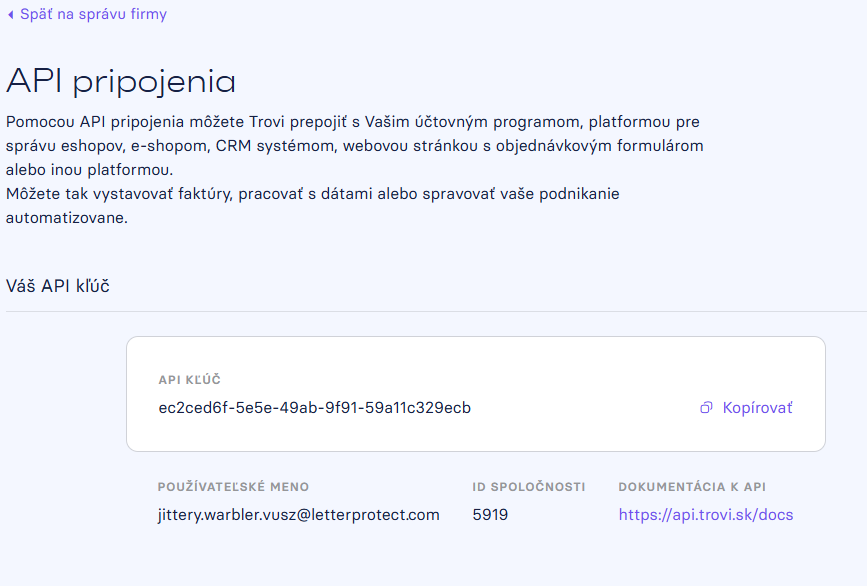
Task: Click the company ID value 5919
Action: (x=490, y=515)
